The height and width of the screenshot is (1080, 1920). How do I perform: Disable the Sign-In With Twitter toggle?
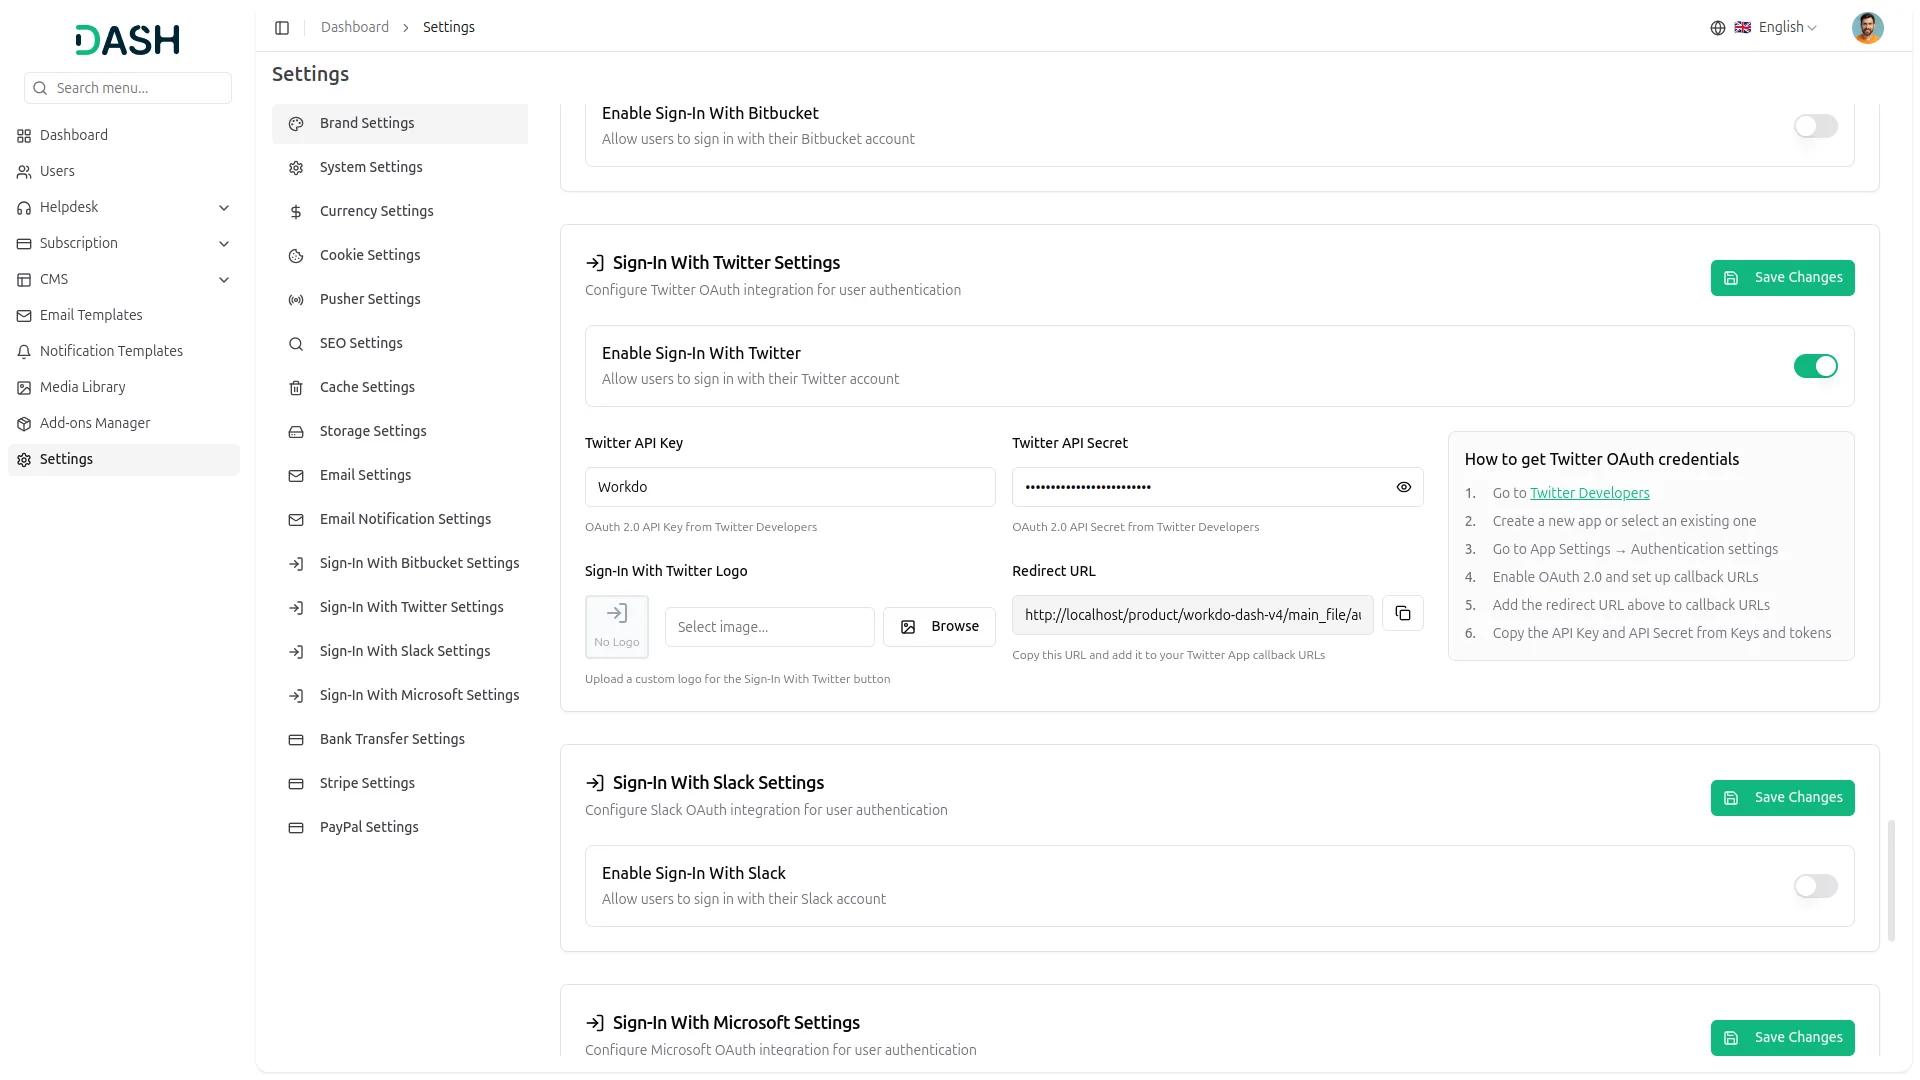[x=1814, y=366]
